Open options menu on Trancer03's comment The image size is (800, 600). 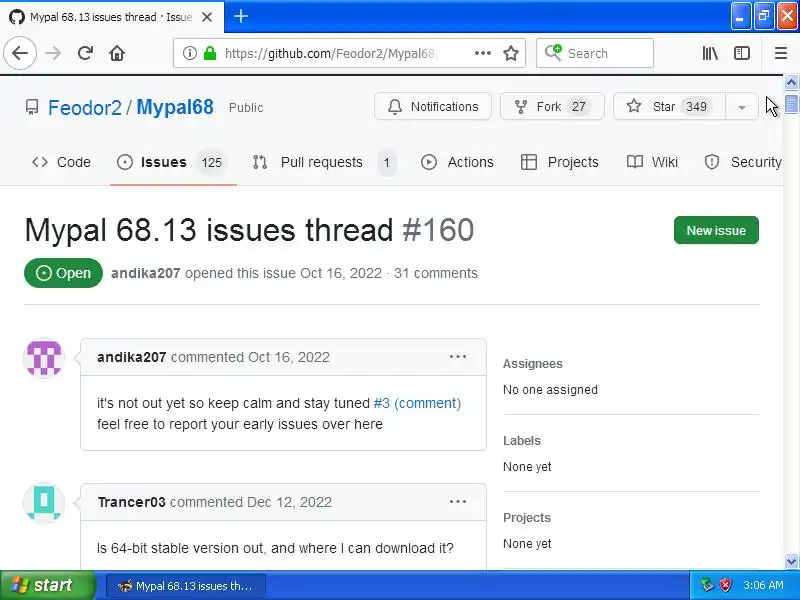458,502
